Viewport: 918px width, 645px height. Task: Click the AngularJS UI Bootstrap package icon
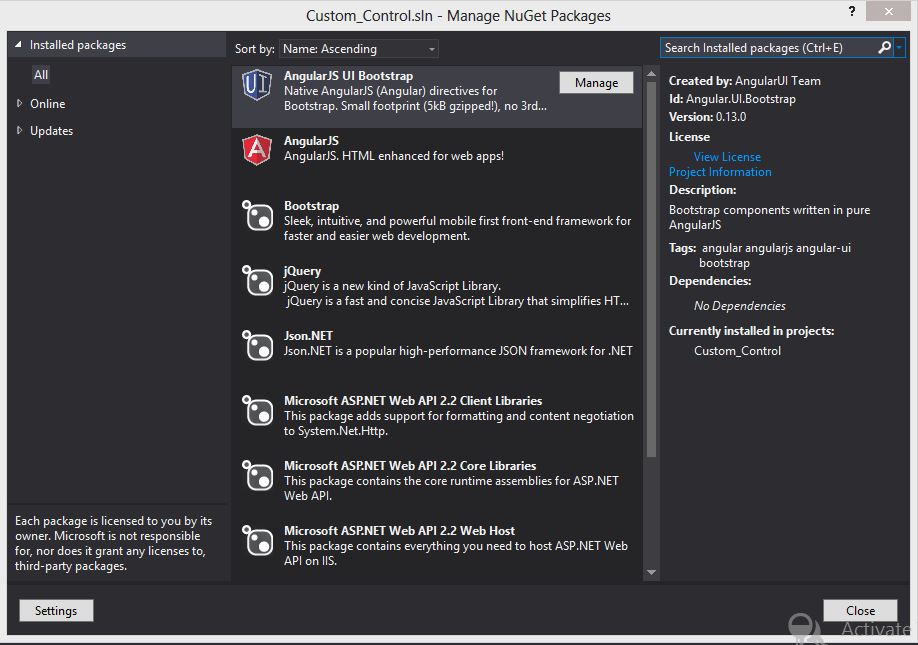[257, 86]
